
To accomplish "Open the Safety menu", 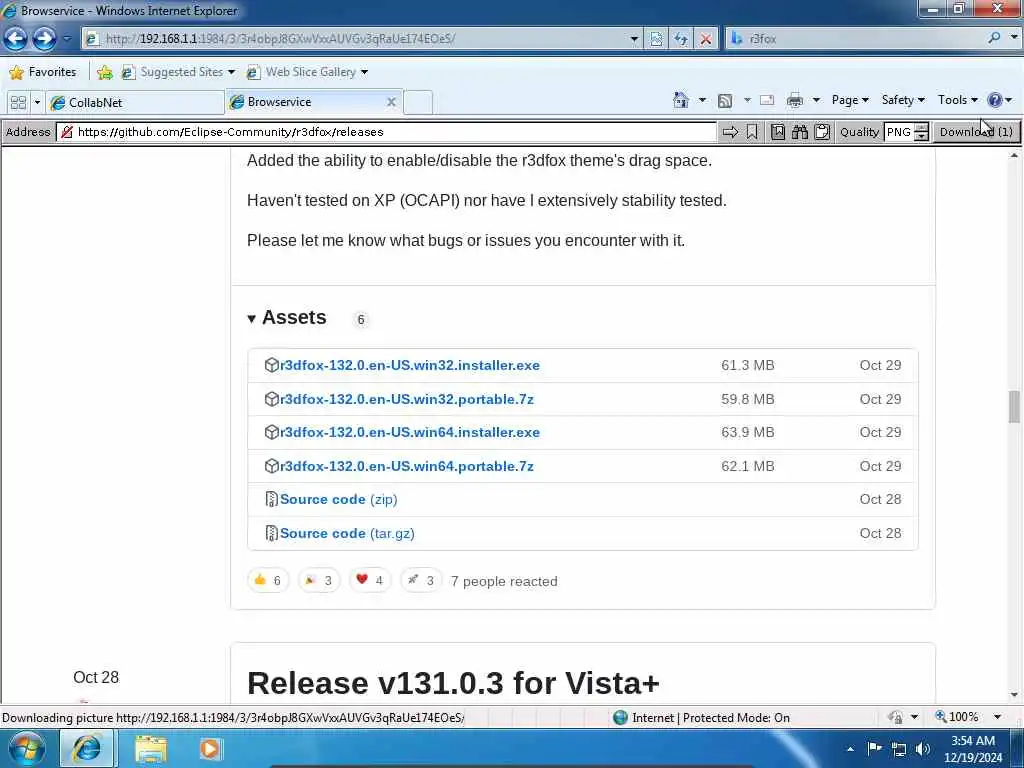I will [903, 100].
